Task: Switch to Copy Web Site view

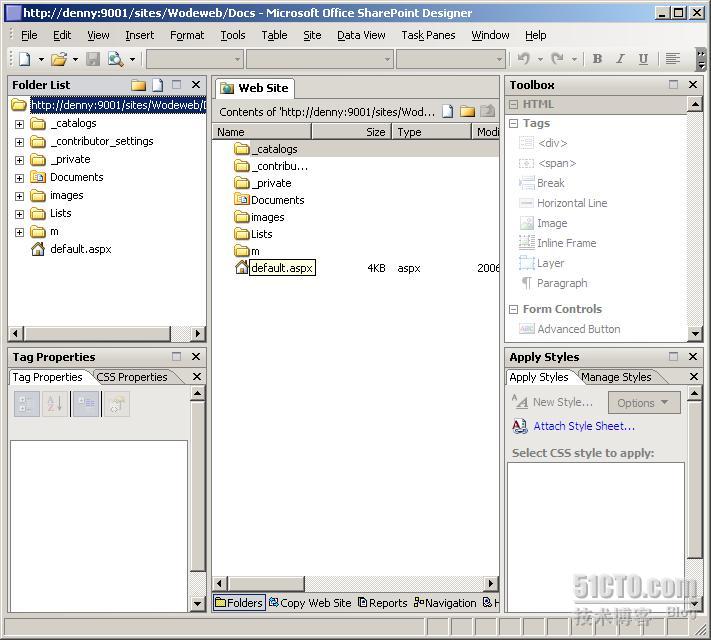Action: point(310,603)
